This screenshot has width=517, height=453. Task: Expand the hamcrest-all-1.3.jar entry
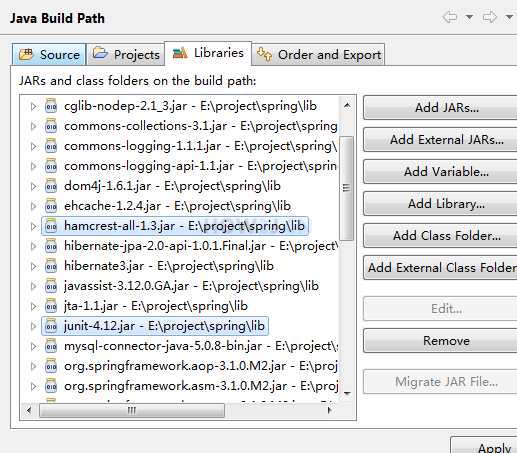click(x=33, y=226)
